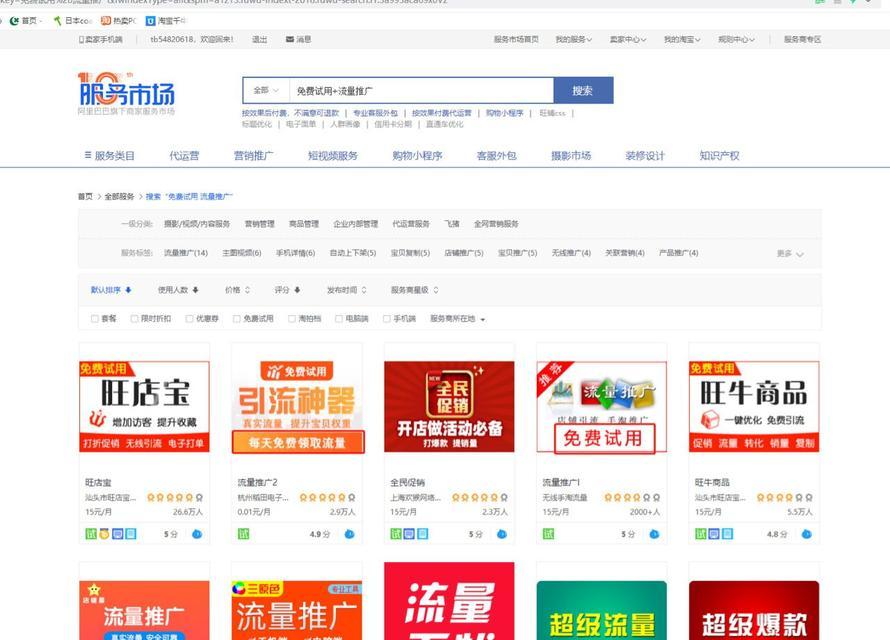Open the 旺牛商品 product thumbnail
Viewport: 890px width, 640px height.
click(754, 407)
